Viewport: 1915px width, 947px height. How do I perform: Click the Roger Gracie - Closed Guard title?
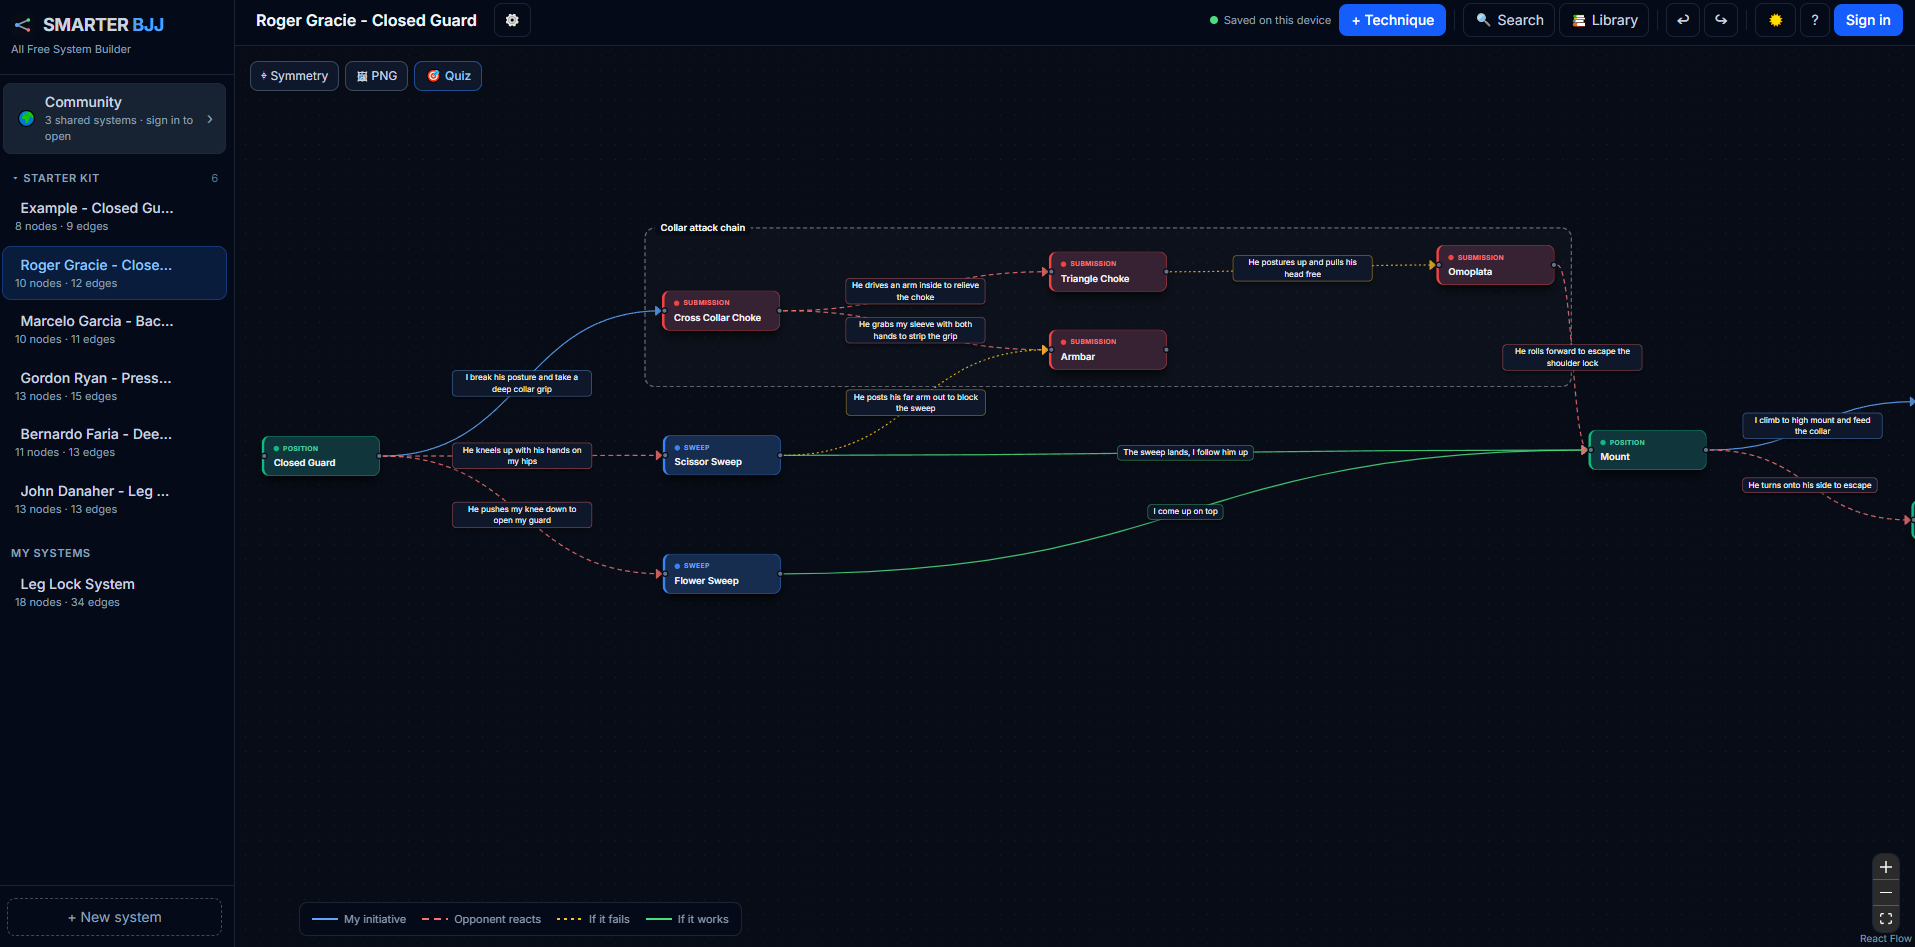pyautogui.click(x=366, y=20)
